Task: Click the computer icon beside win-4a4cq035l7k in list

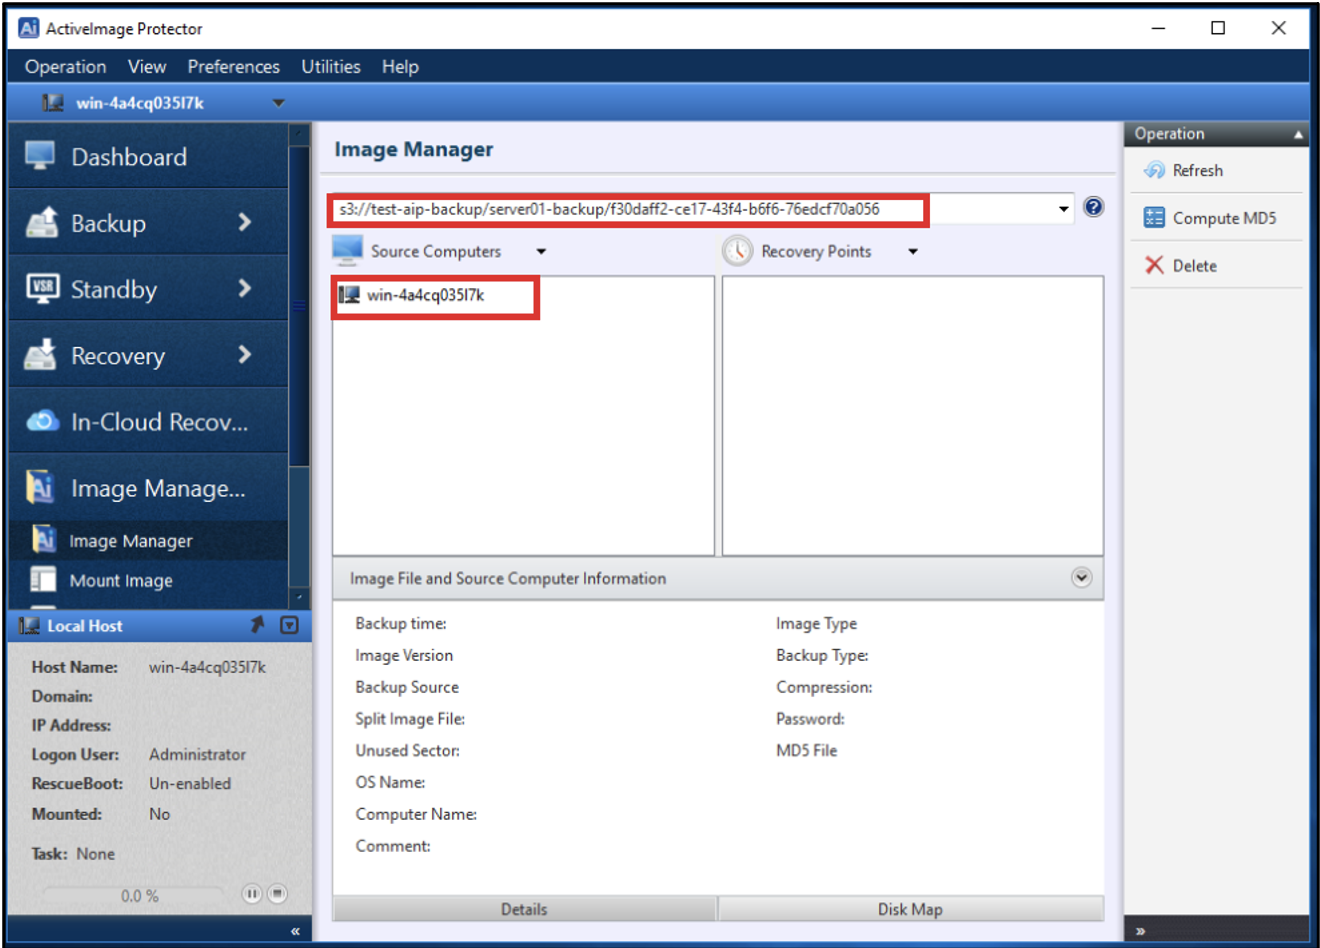Action: pos(349,295)
